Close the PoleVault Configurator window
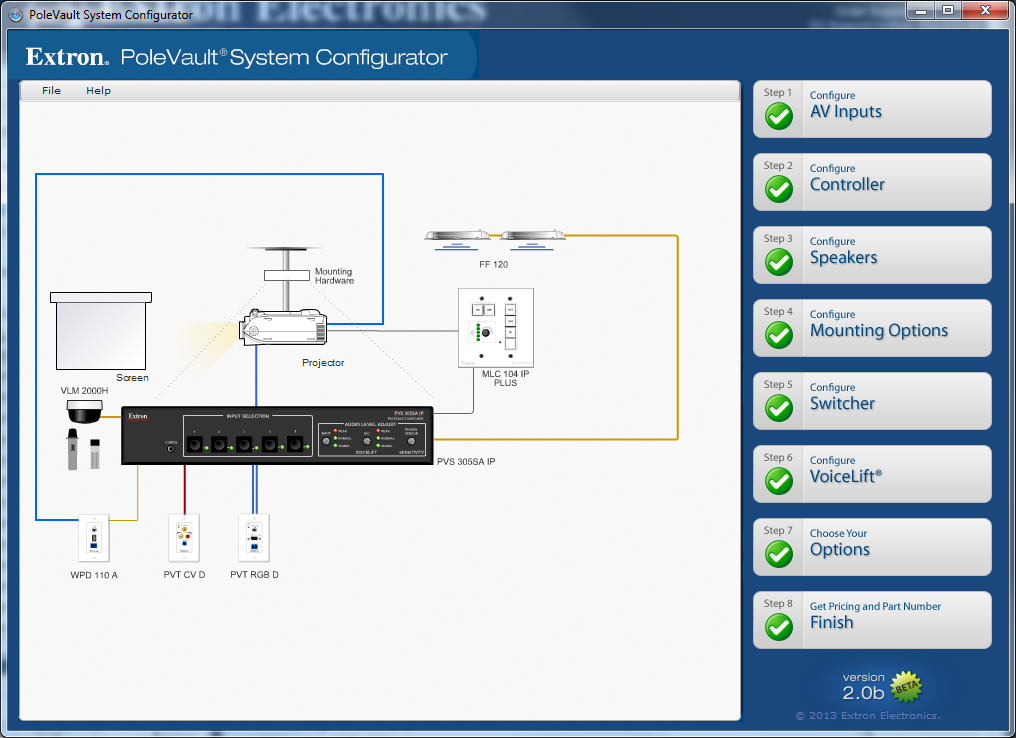Screen dimensions: 1016x738 pos(985,10)
